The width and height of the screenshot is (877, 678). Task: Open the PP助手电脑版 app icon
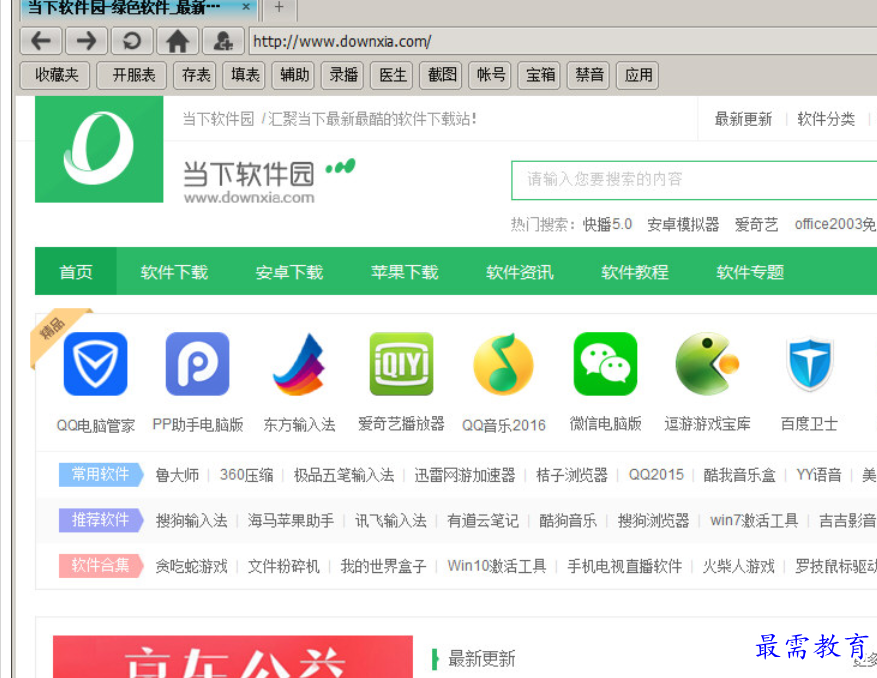point(197,364)
